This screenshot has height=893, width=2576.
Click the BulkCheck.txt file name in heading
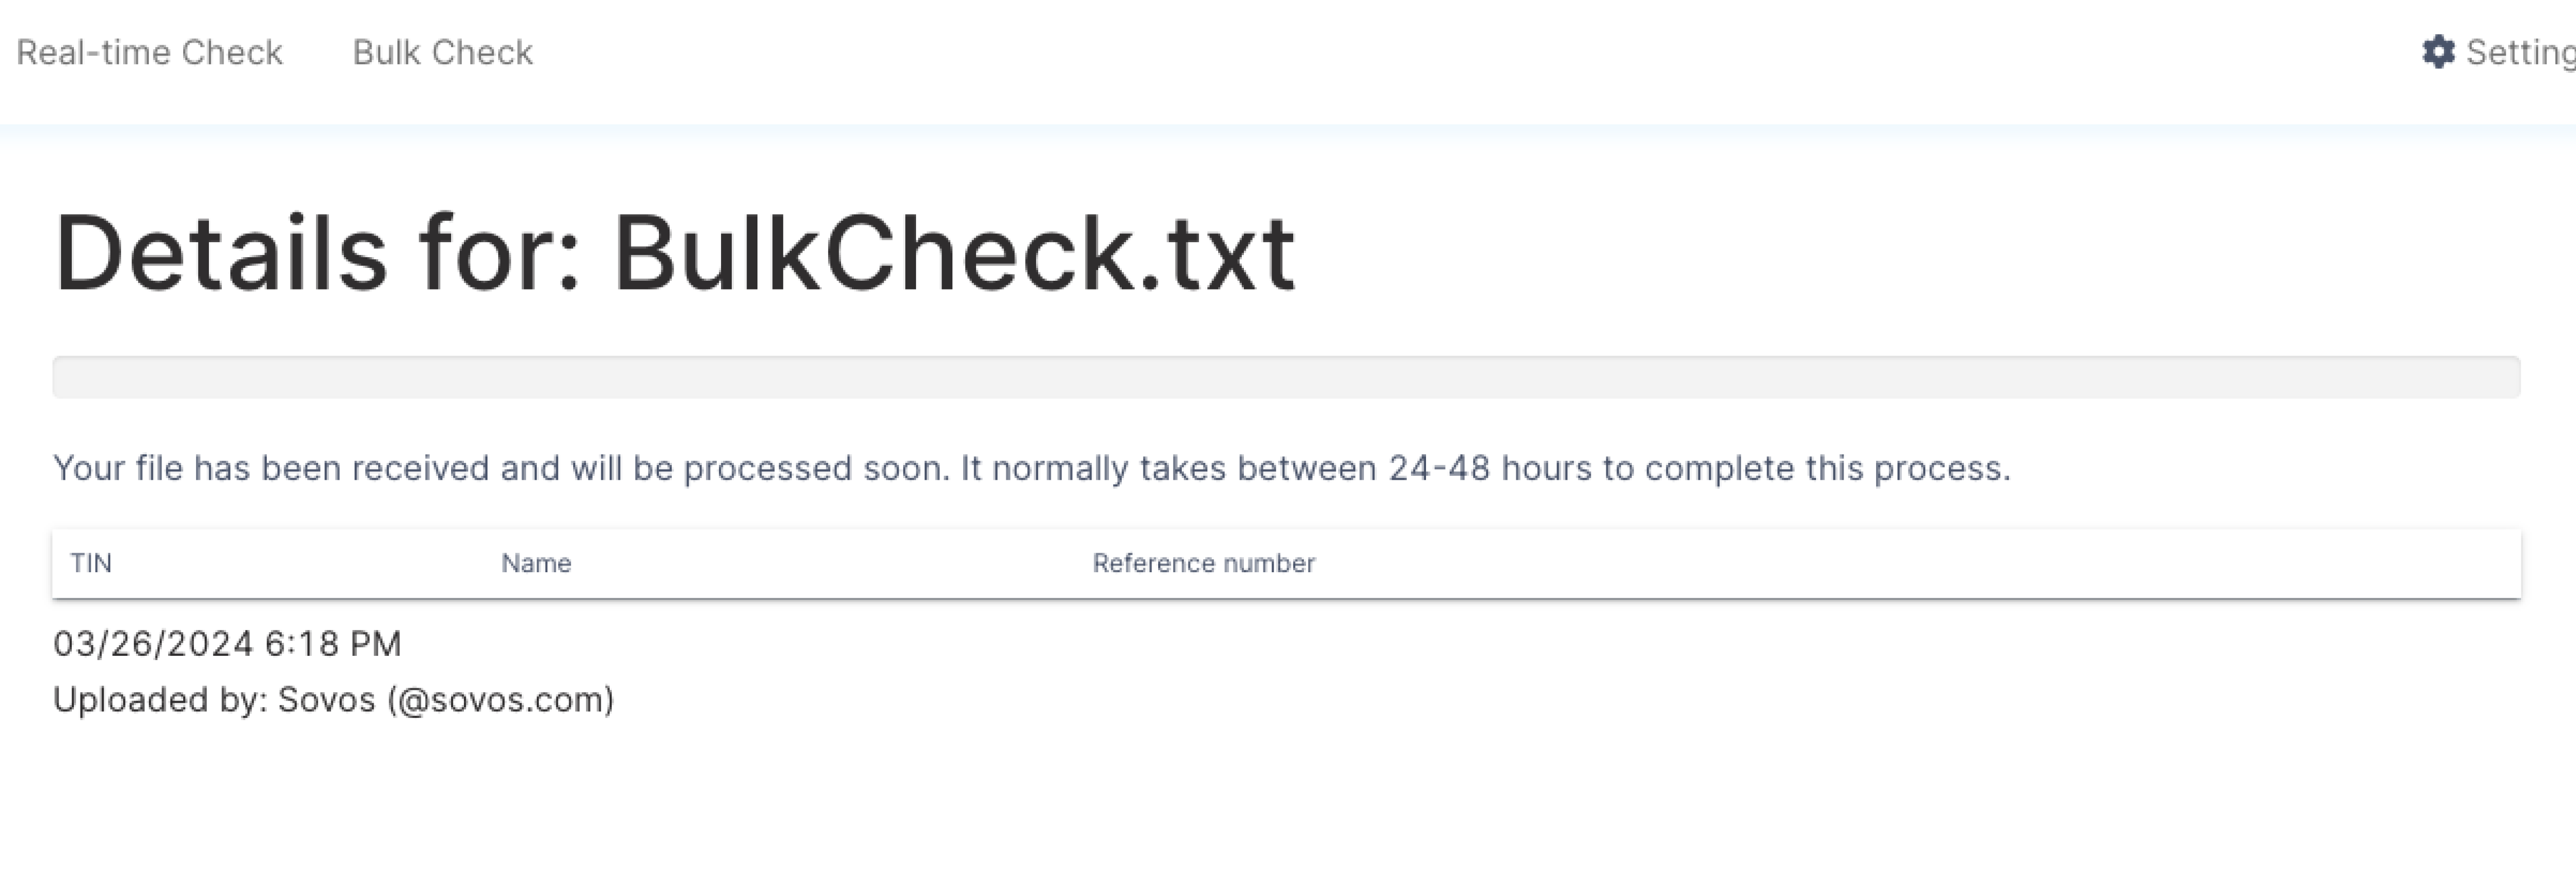pyautogui.click(x=954, y=253)
